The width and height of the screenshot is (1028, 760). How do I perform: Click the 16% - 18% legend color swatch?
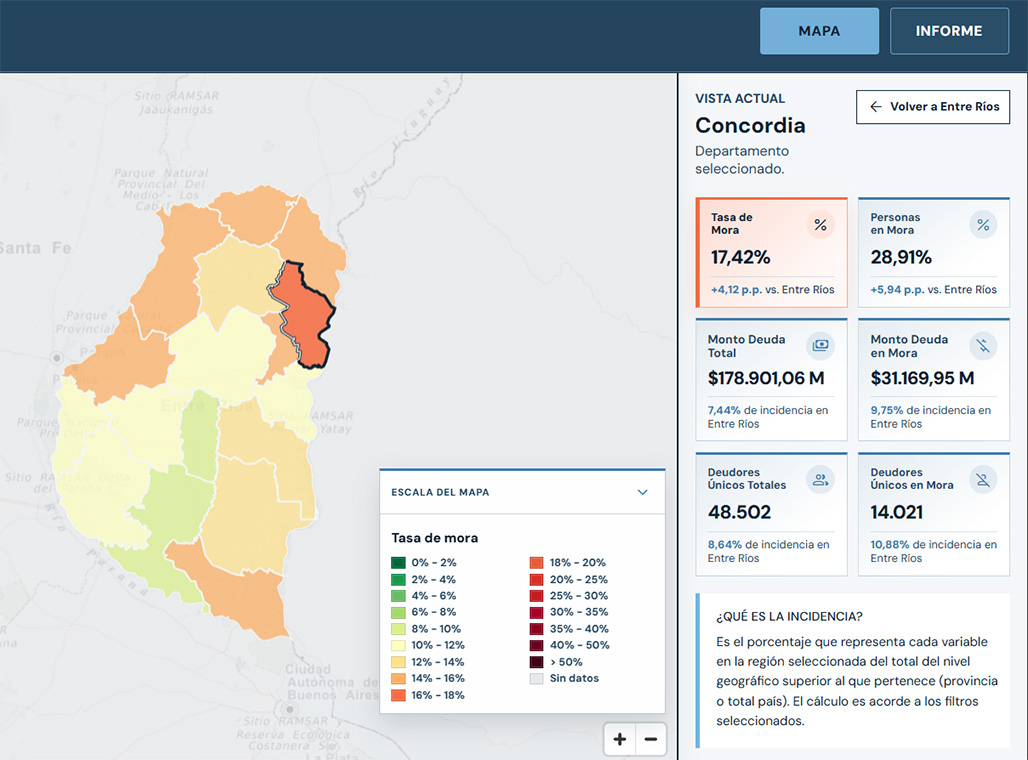pos(398,695)
